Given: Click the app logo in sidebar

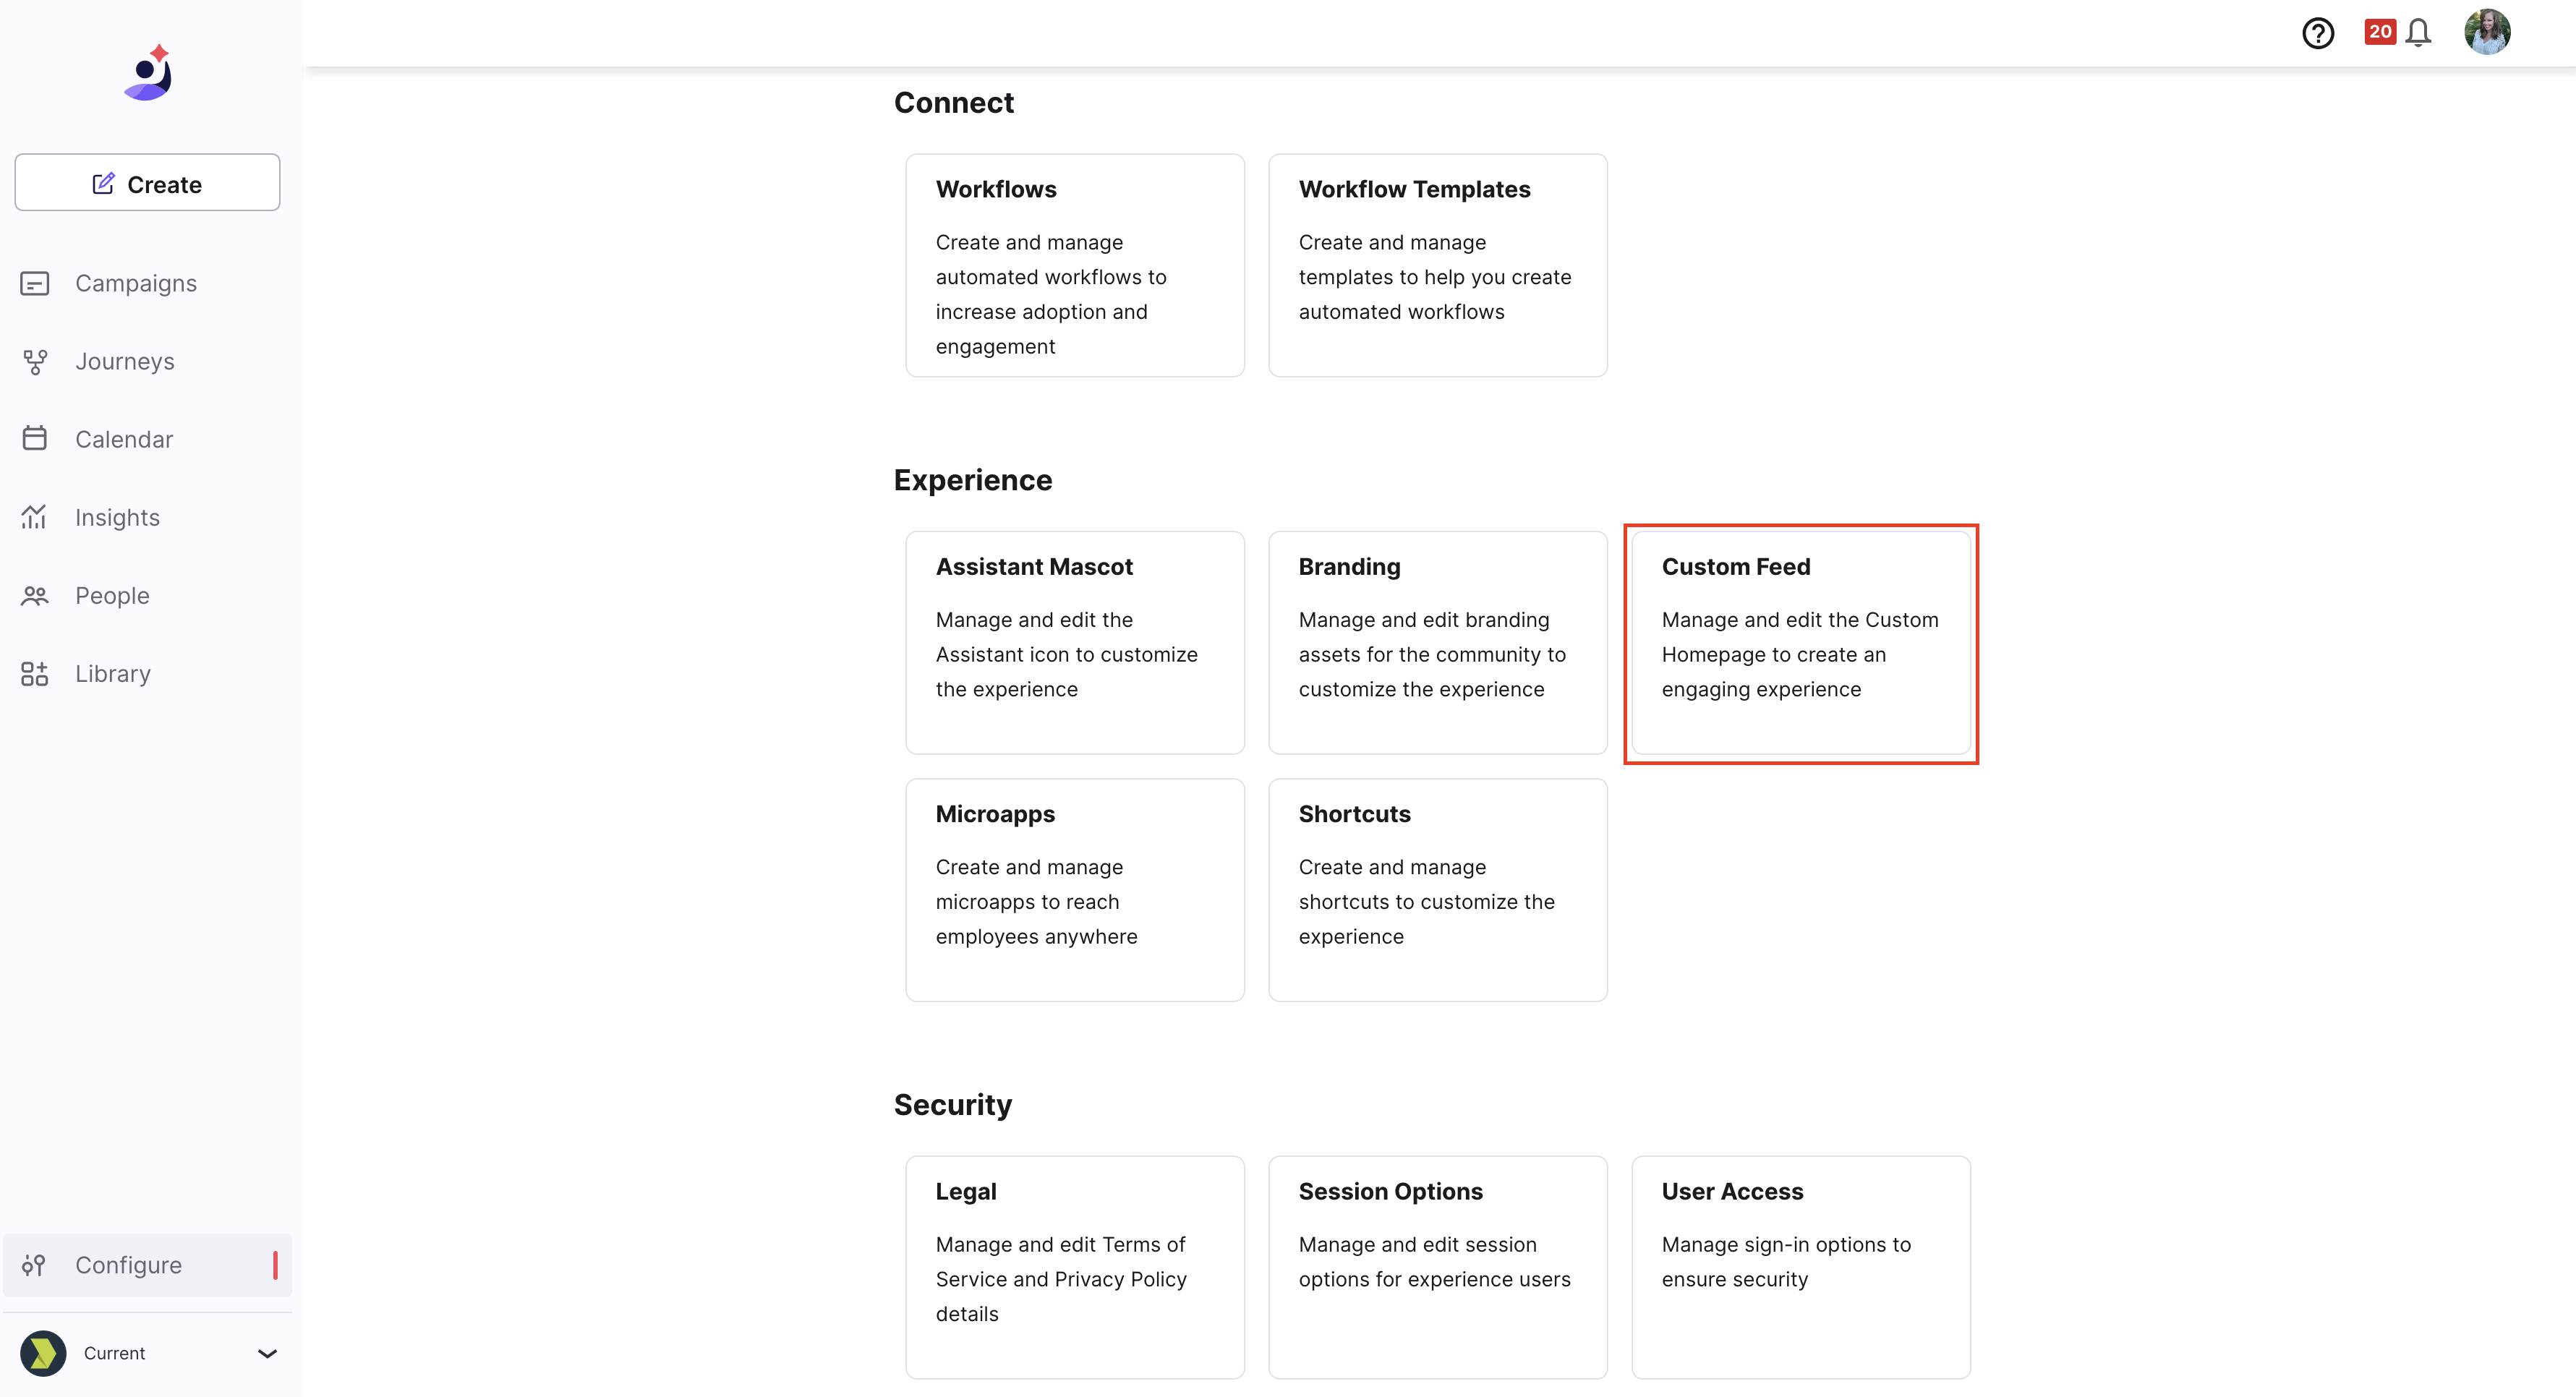Looking at the screenshot, I should click(148, 72).
